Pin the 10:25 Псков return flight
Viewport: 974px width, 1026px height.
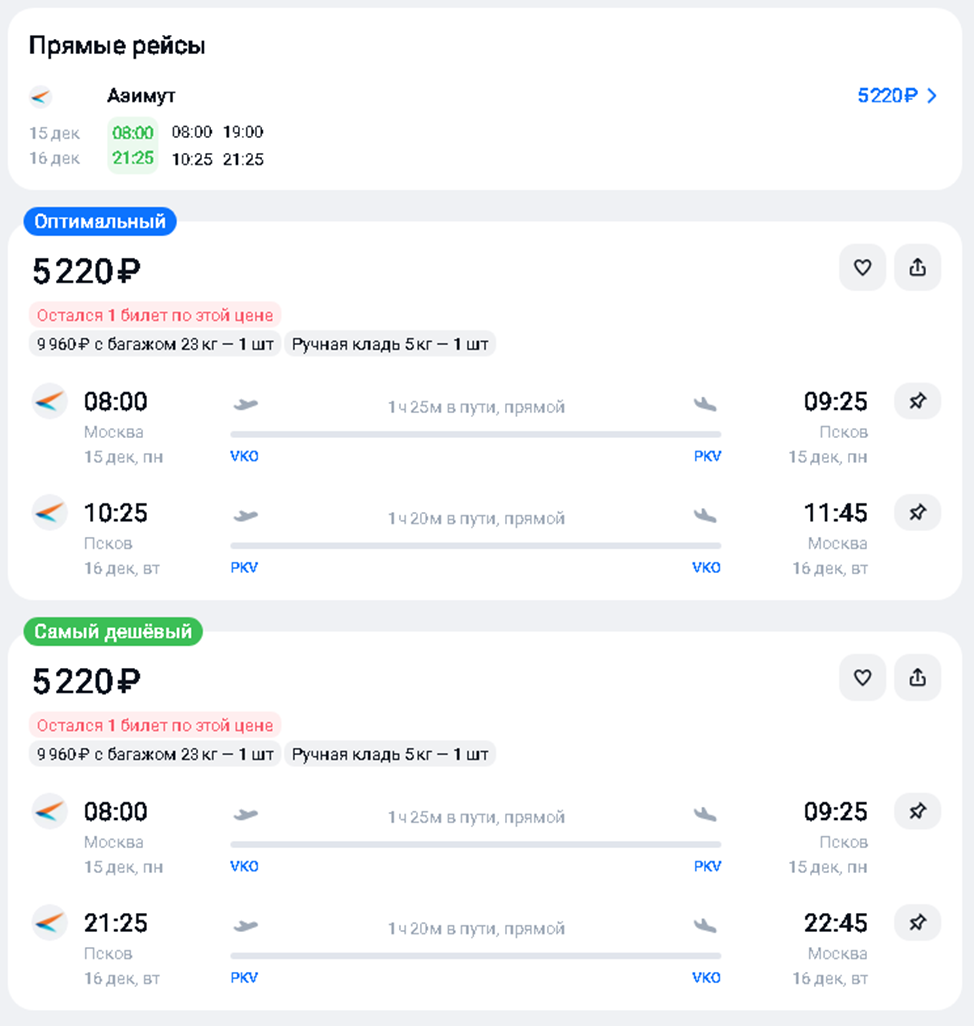pyautogui.click(x=917, y=512)
